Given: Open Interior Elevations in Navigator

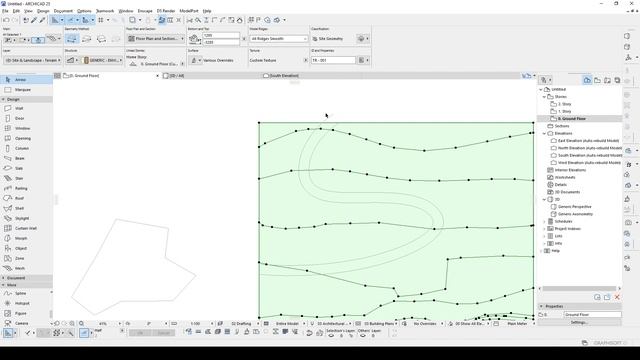Looking at the screenshot, I should click(570, 170).
